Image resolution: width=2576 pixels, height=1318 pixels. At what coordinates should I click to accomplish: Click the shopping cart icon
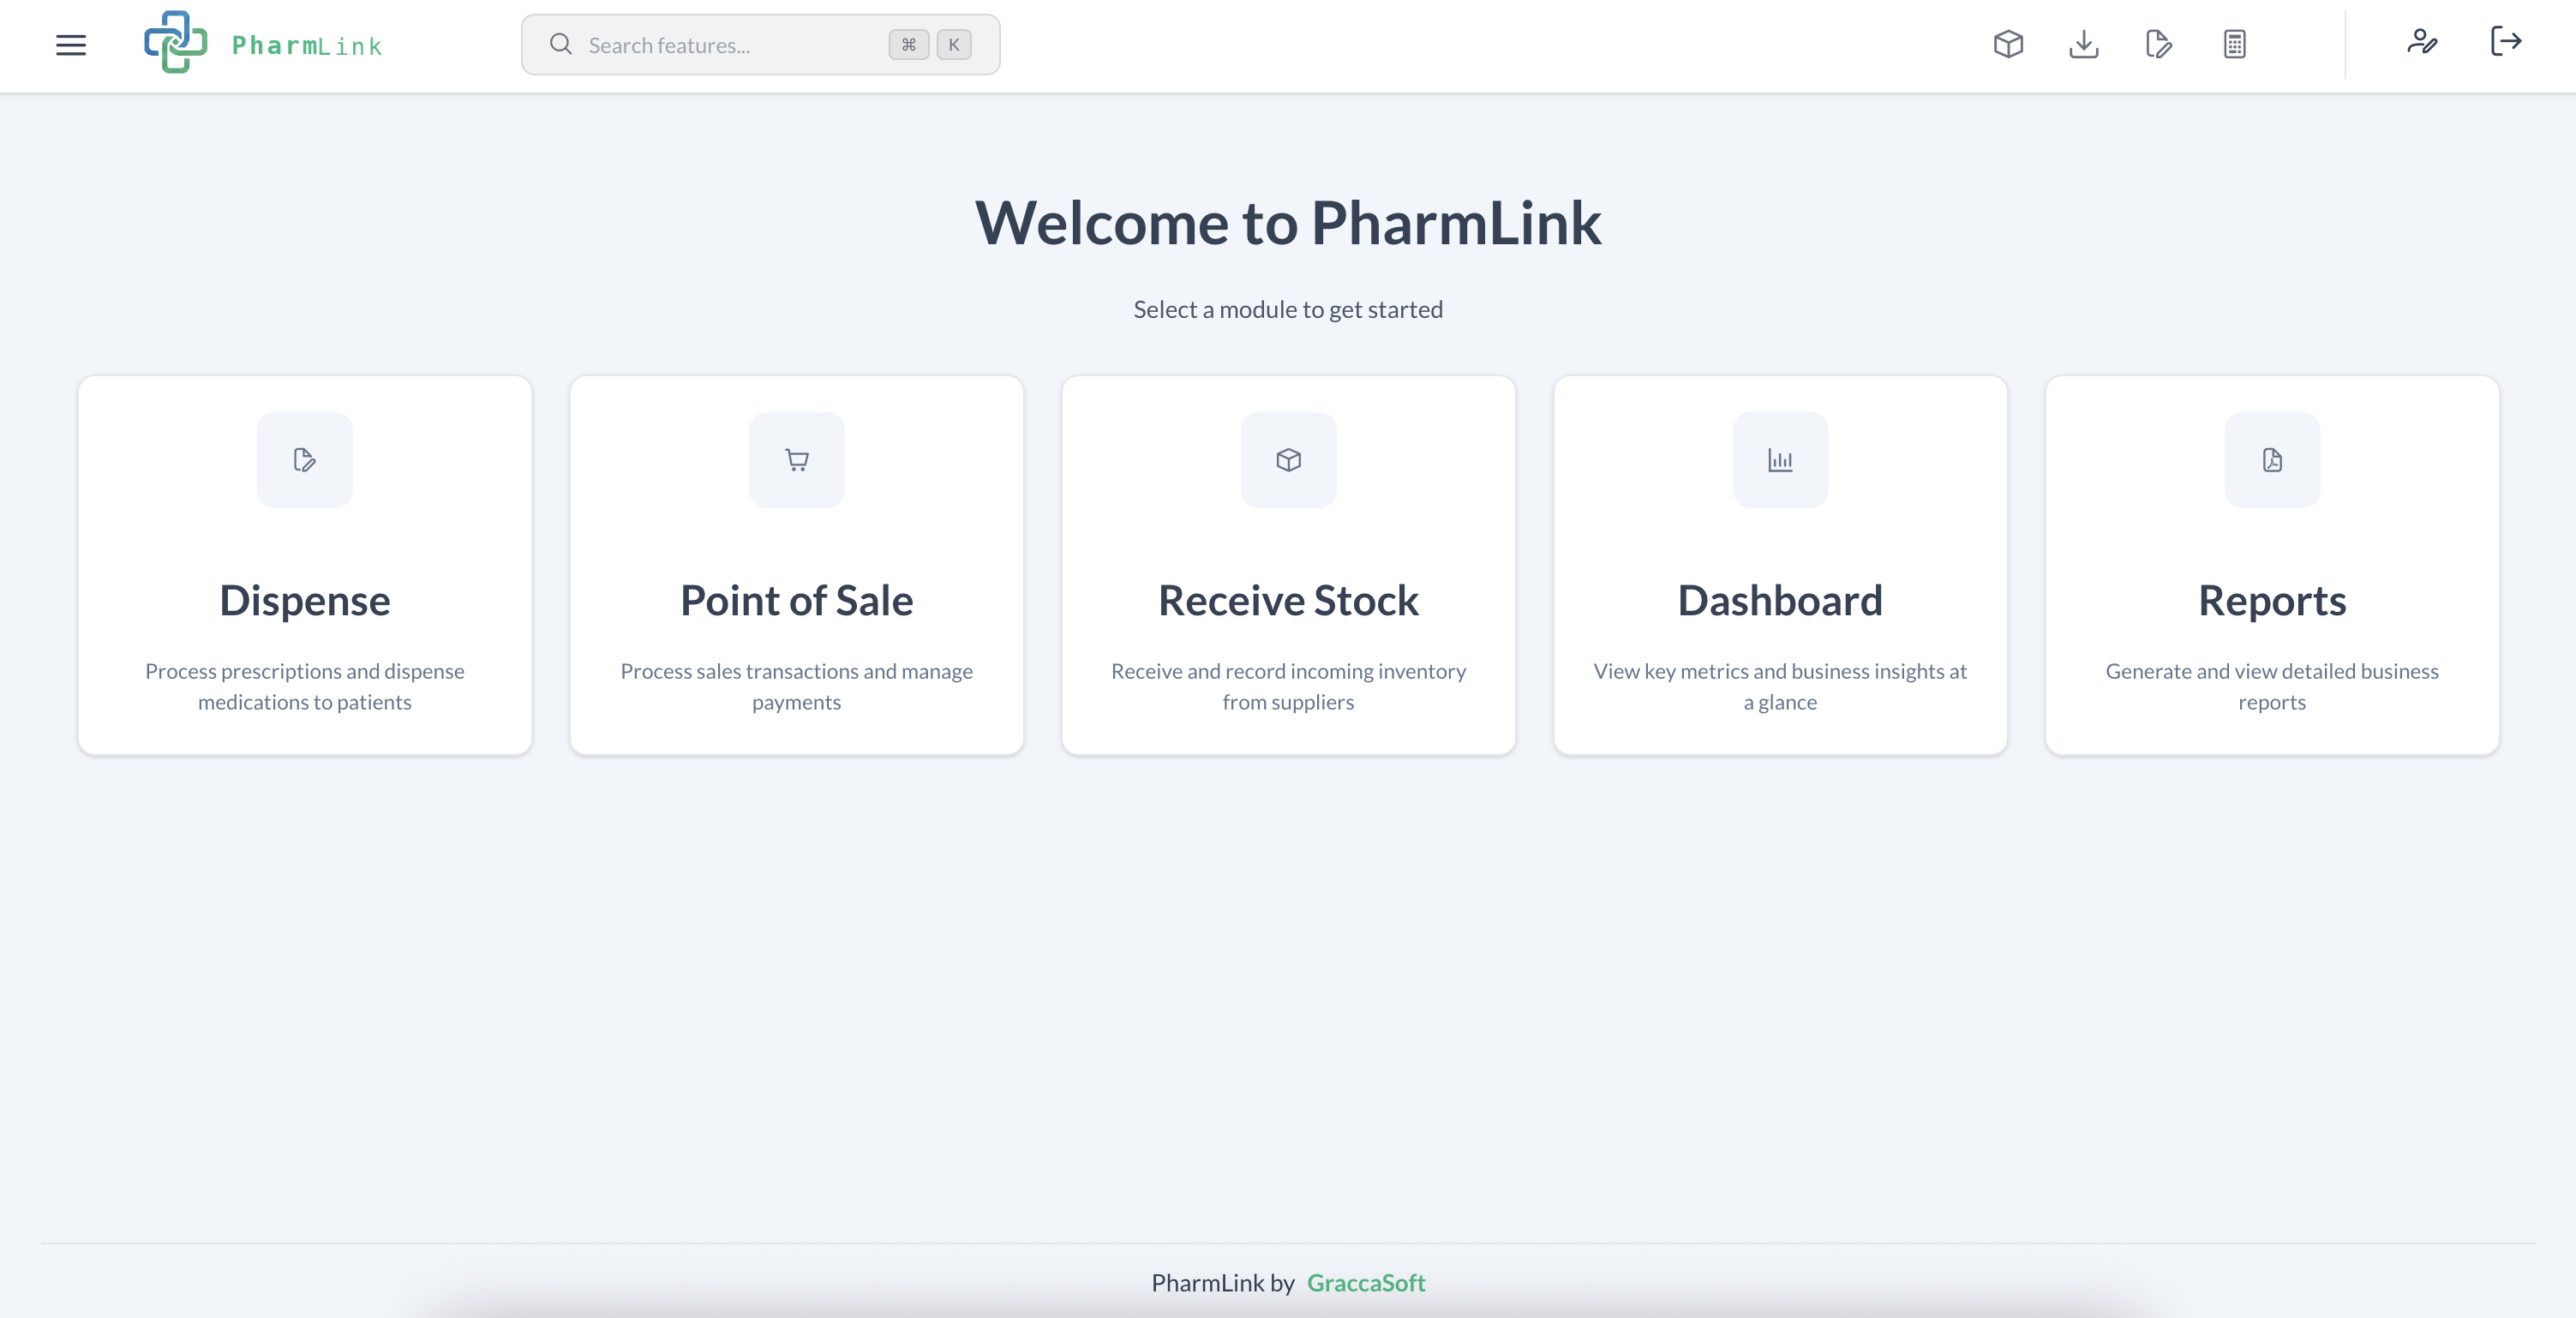coord(797,460)
